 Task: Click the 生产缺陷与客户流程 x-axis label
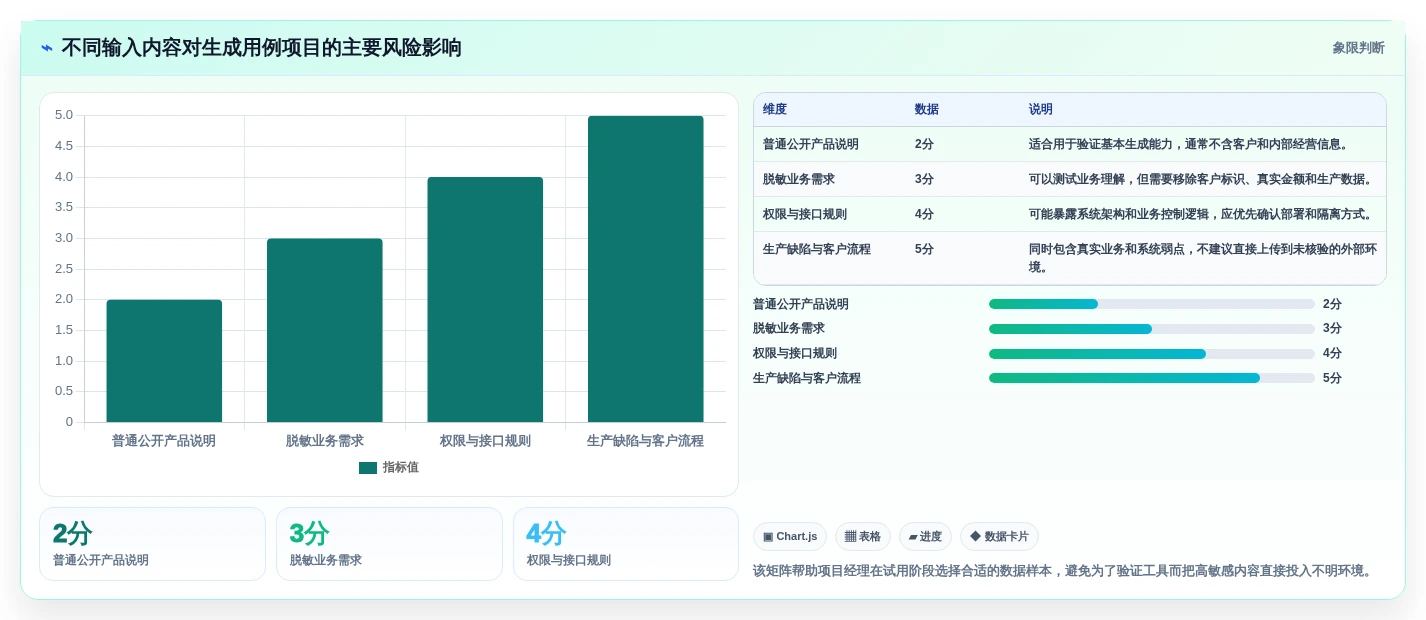645,441
